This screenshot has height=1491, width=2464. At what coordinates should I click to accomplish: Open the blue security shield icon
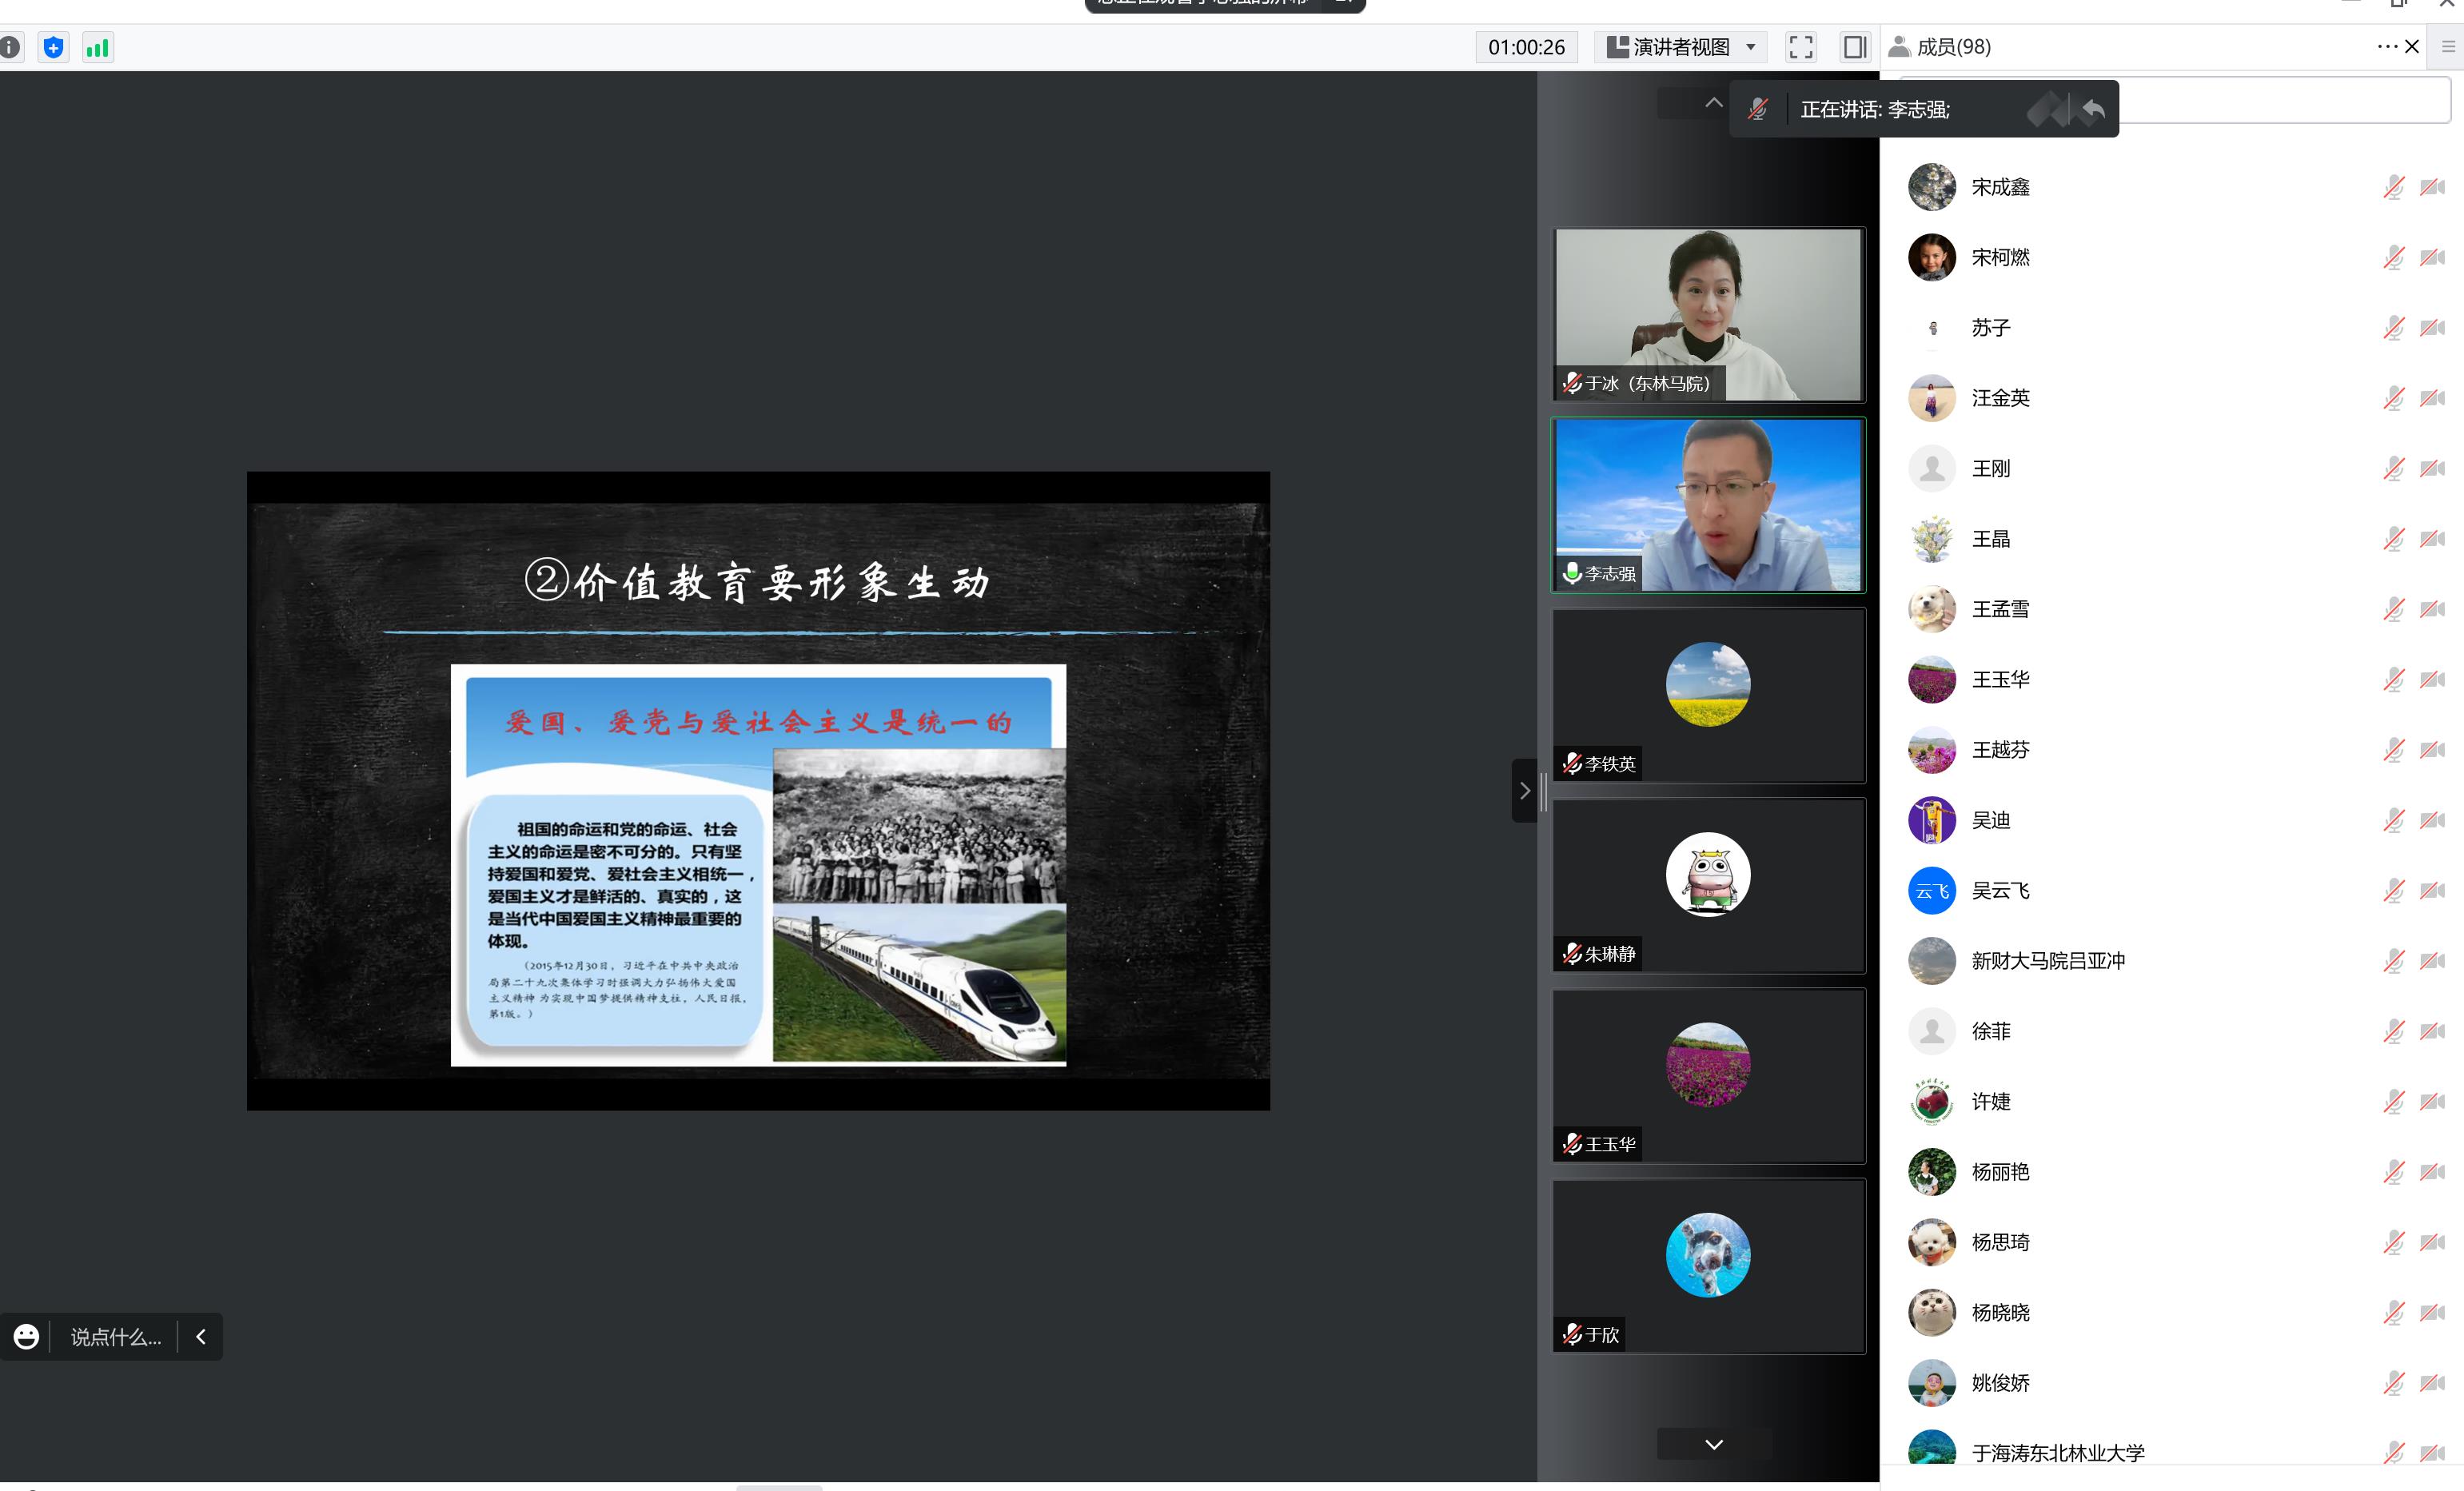click(54, 47)
